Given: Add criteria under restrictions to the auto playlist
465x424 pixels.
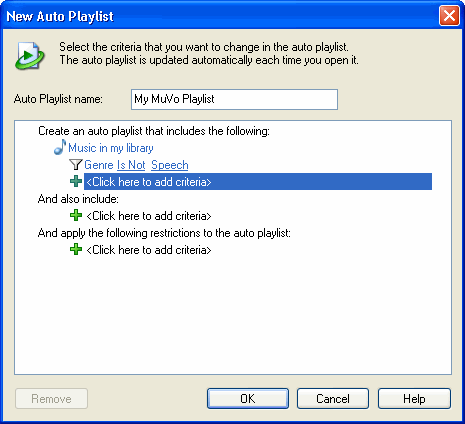Looking at the screenshot, I should 149,250.
